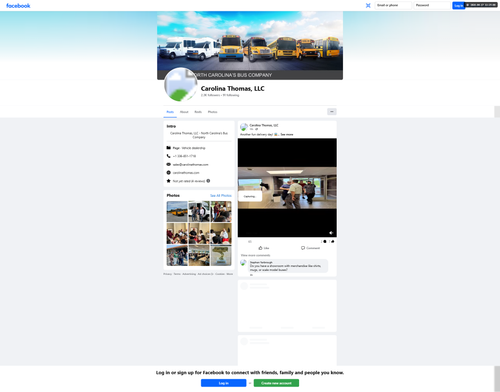The width and height of the screenshot is (500, 392).
Task: Play the delivery day video
Action: click(x=287, y=188)
